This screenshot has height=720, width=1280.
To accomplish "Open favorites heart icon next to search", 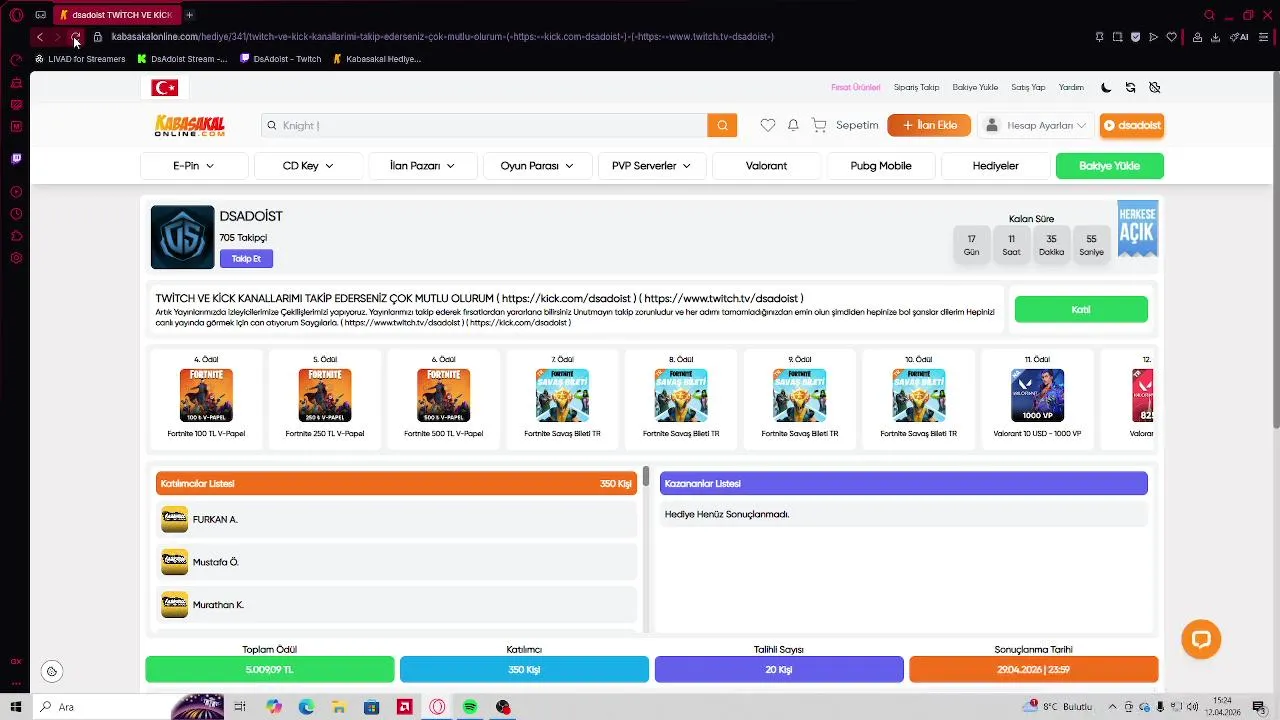I will click(767, 125).
